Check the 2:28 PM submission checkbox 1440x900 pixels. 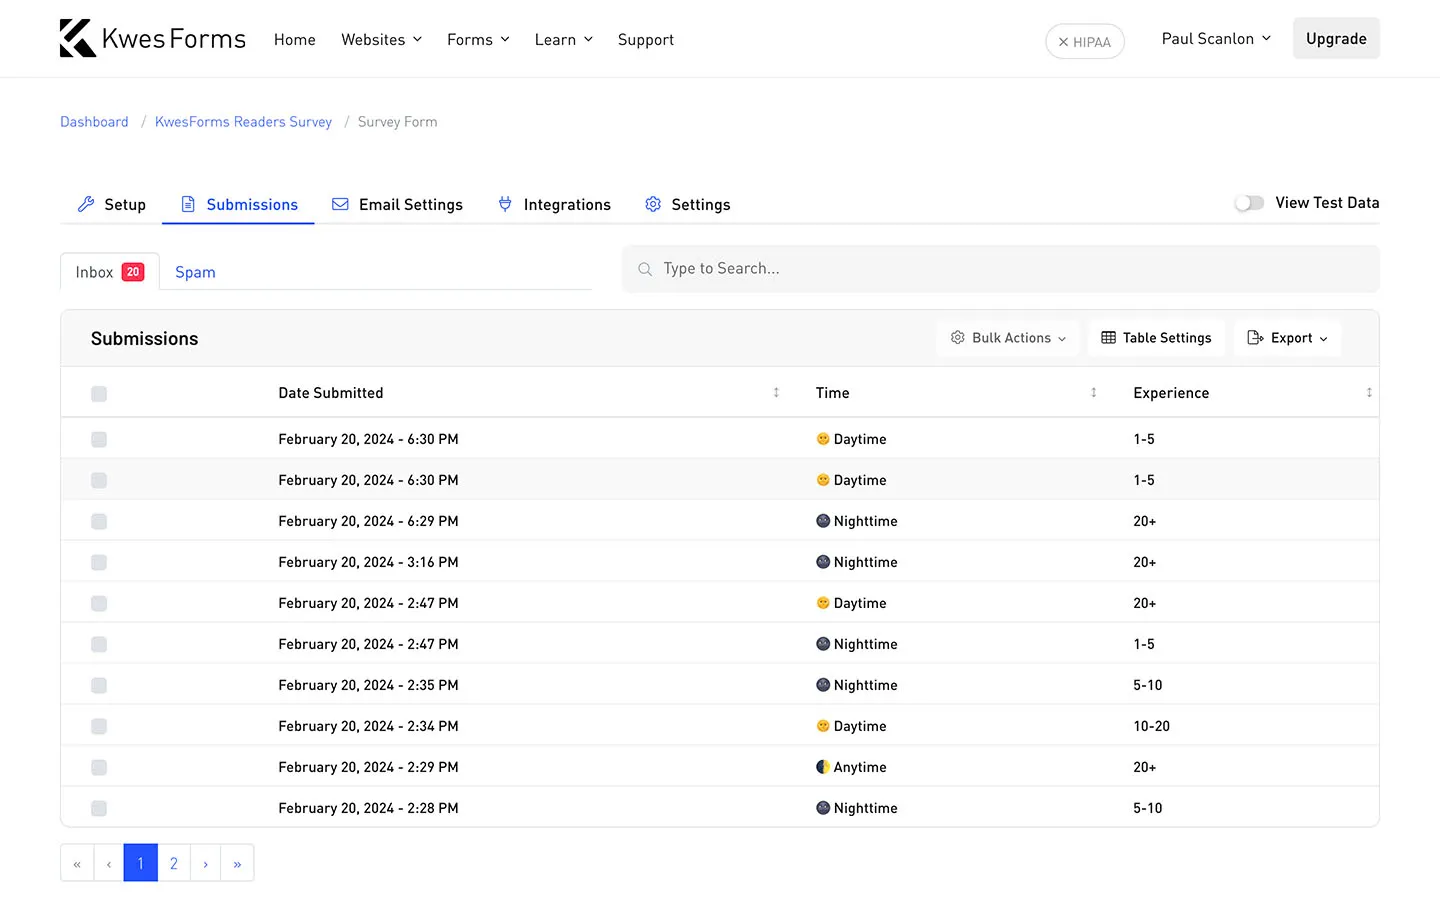(99, 808)
